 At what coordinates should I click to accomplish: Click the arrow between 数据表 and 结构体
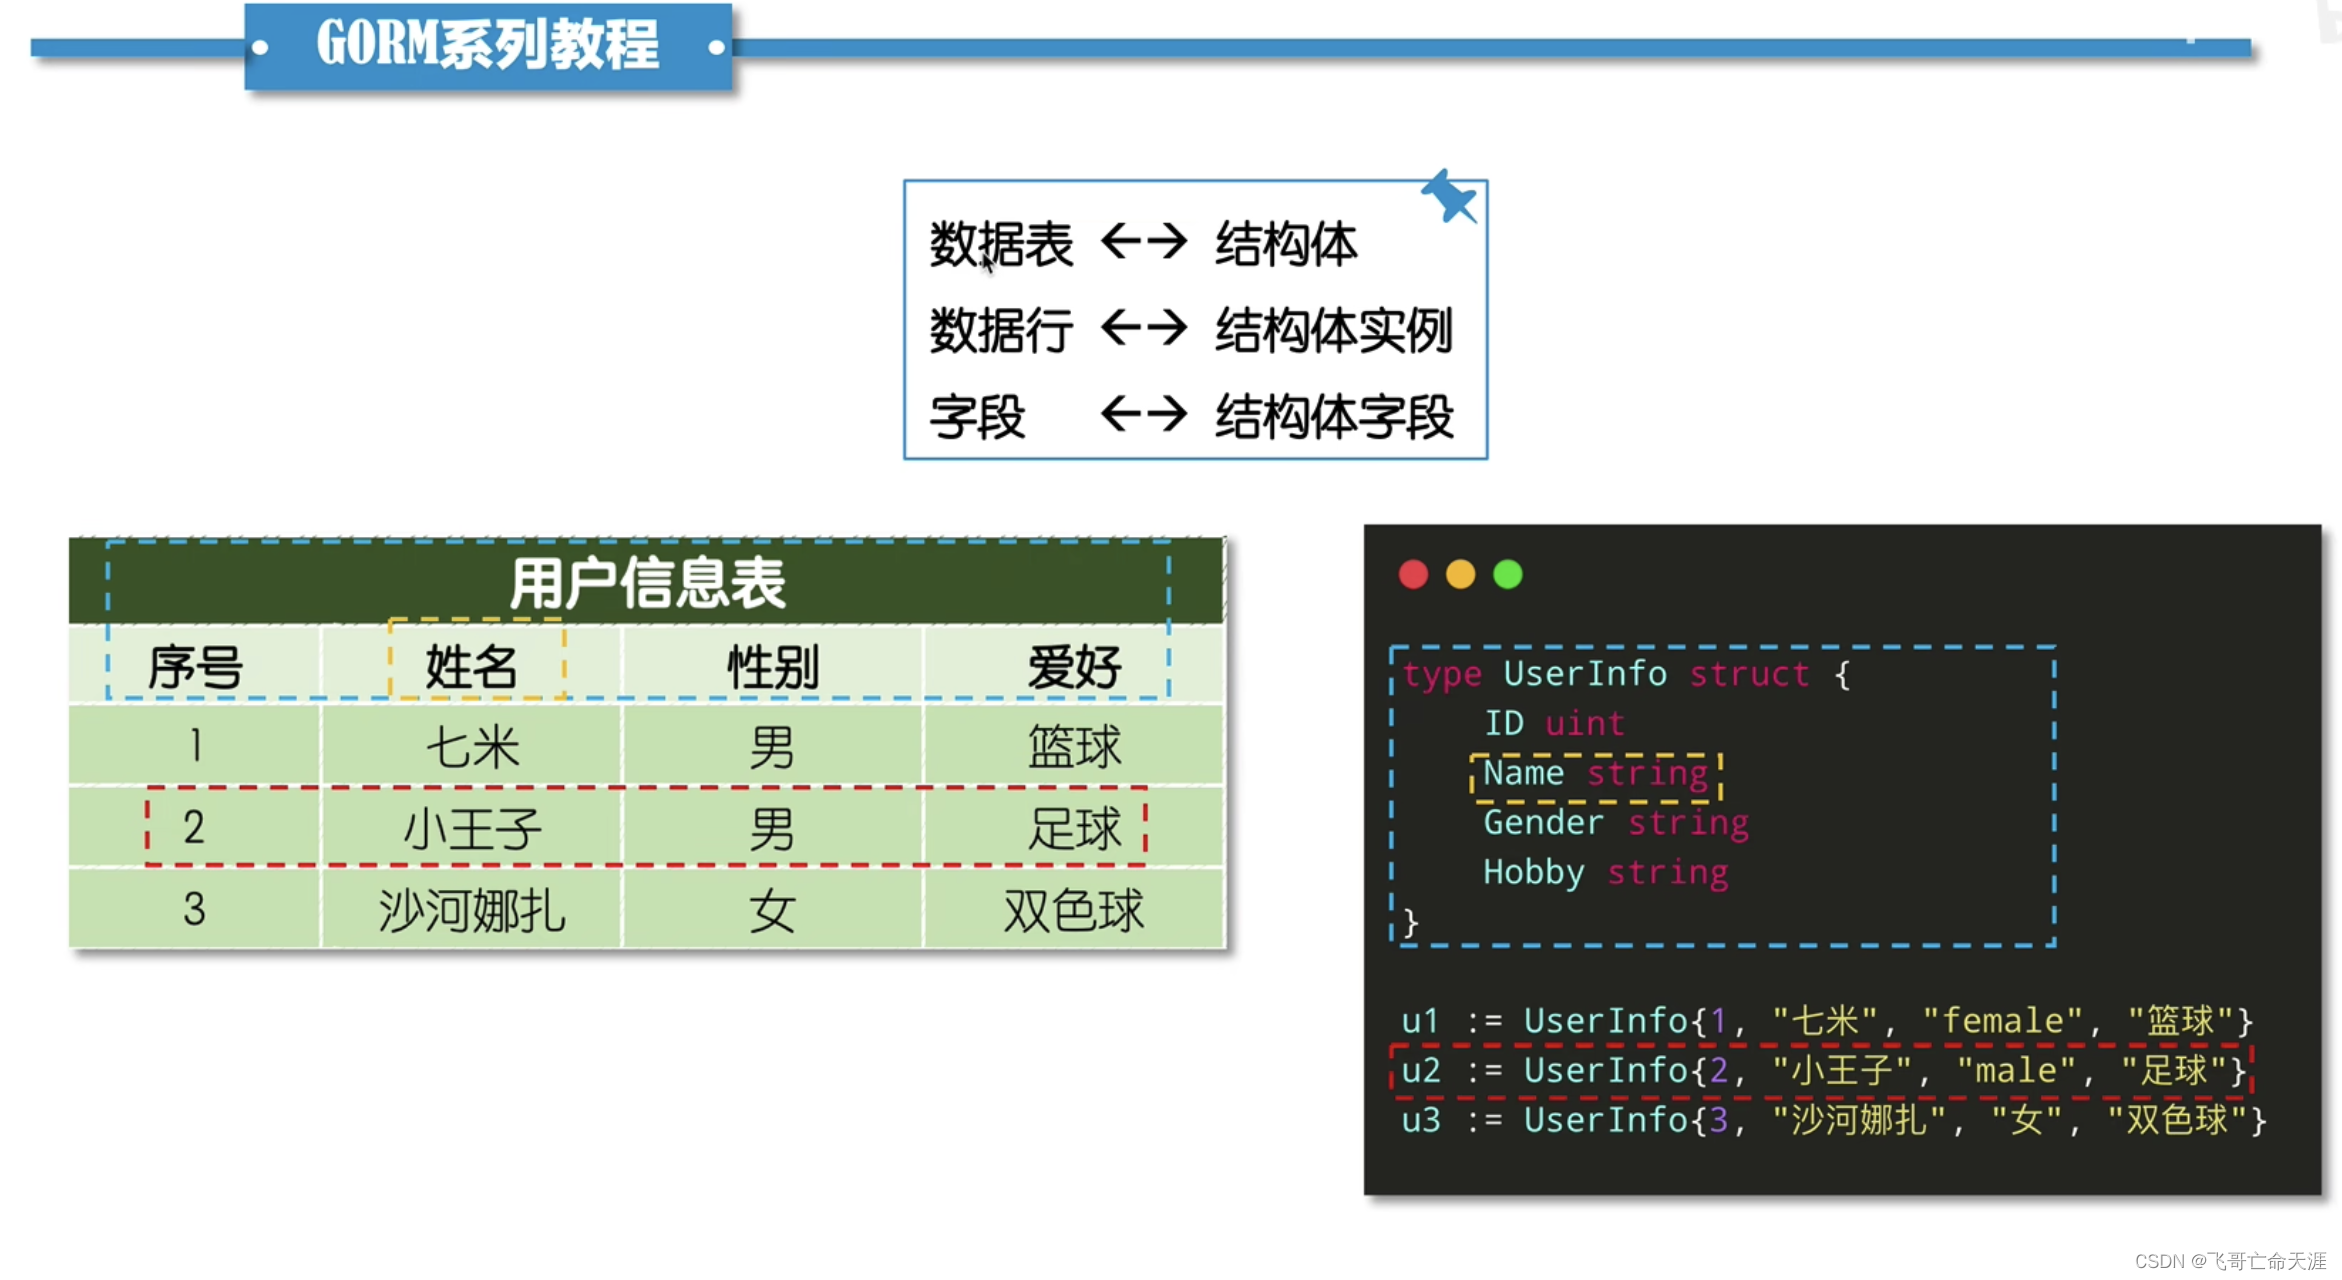coord(1144,241)
